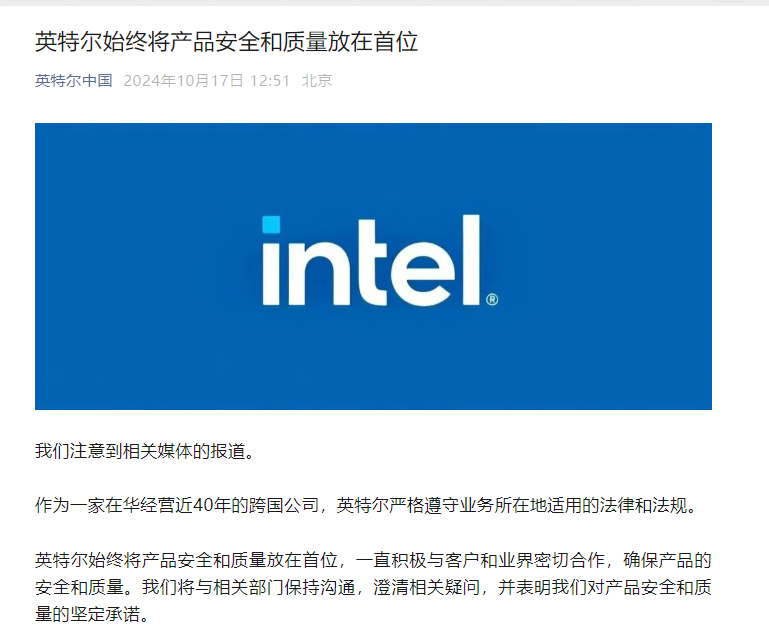Click the registered trademark ® symbol
The width and height of the screenshot is (769, 631).
click(492, 299)
